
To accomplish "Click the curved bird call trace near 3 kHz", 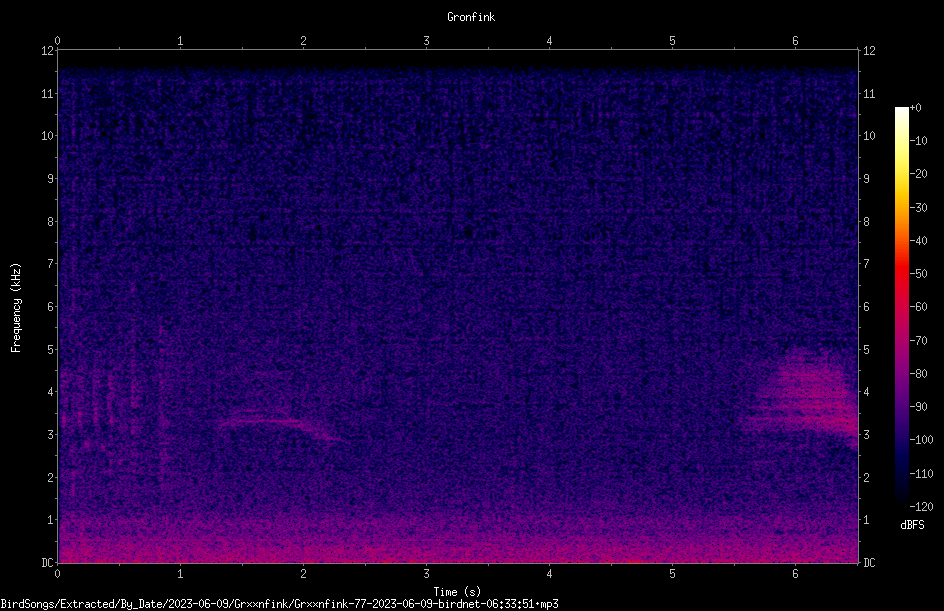I will (x=280, y=424).
